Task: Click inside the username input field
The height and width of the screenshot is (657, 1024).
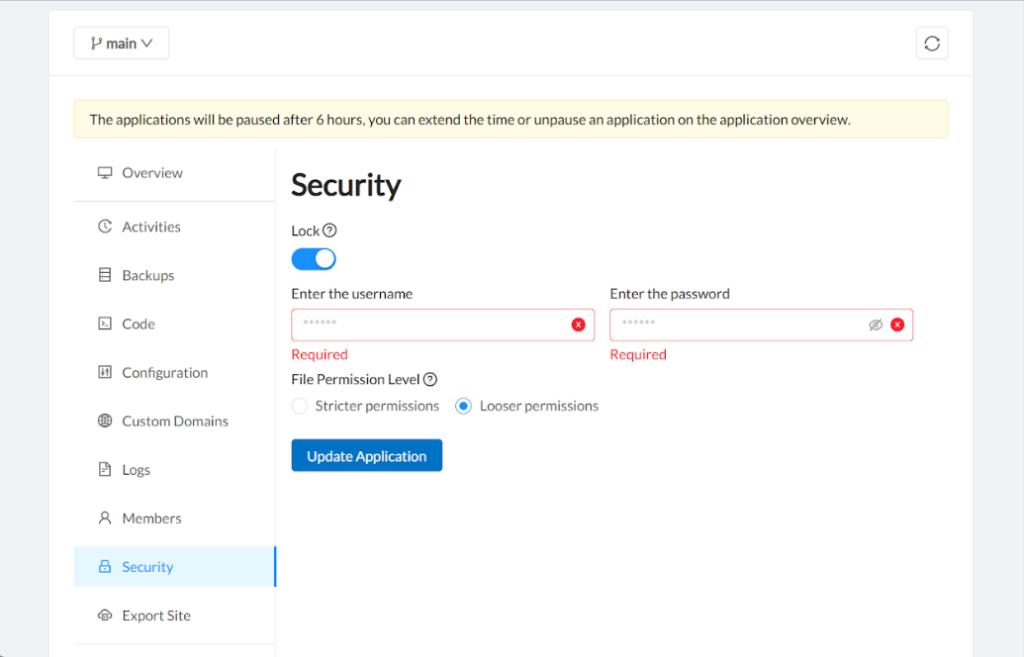Action: point(420,324)
